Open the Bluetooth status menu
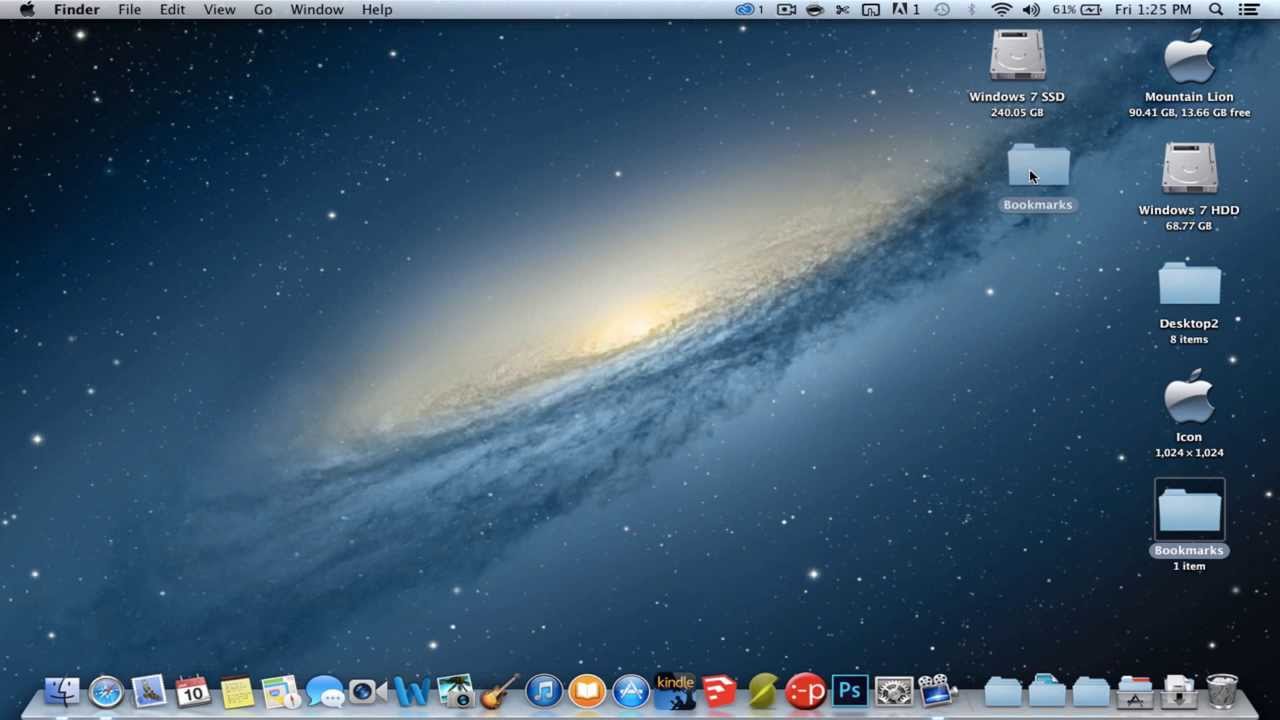This screenshot has height=720, width=1280. tap(972, 10)
